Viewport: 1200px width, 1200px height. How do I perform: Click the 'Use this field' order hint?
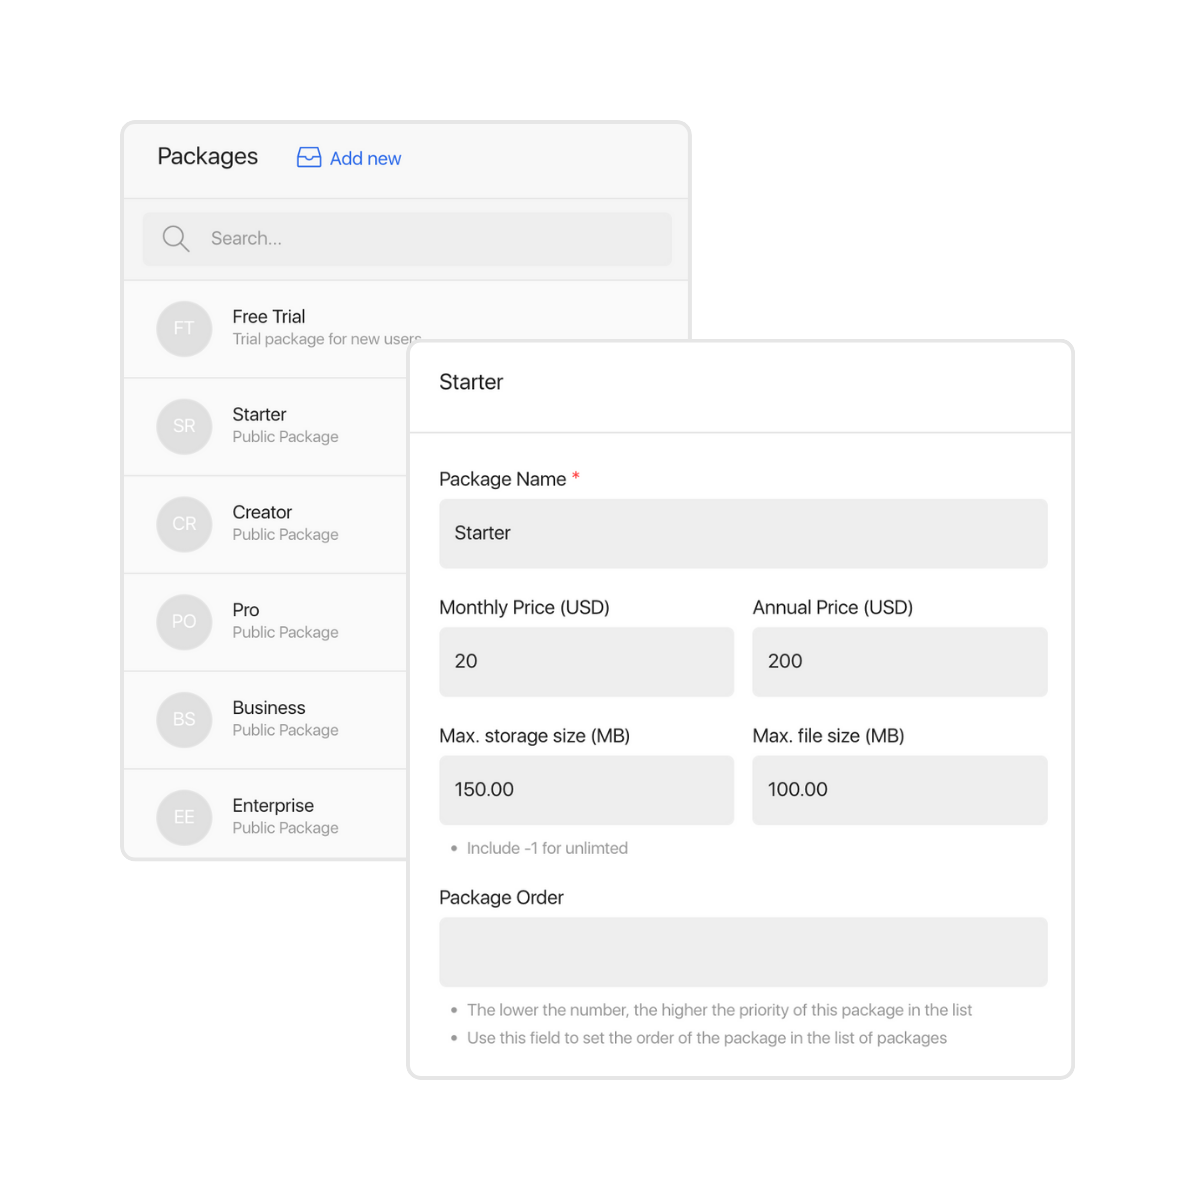click(707, 1038)
